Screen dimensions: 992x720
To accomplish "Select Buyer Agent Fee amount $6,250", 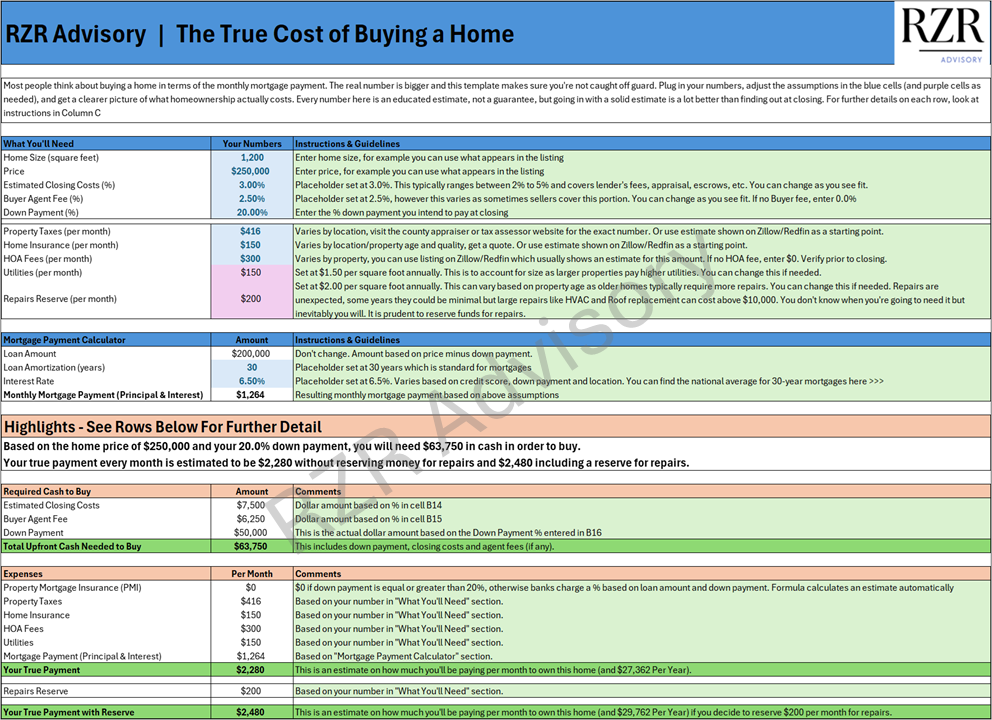I will pyautogui.click(x=252, y=519).
